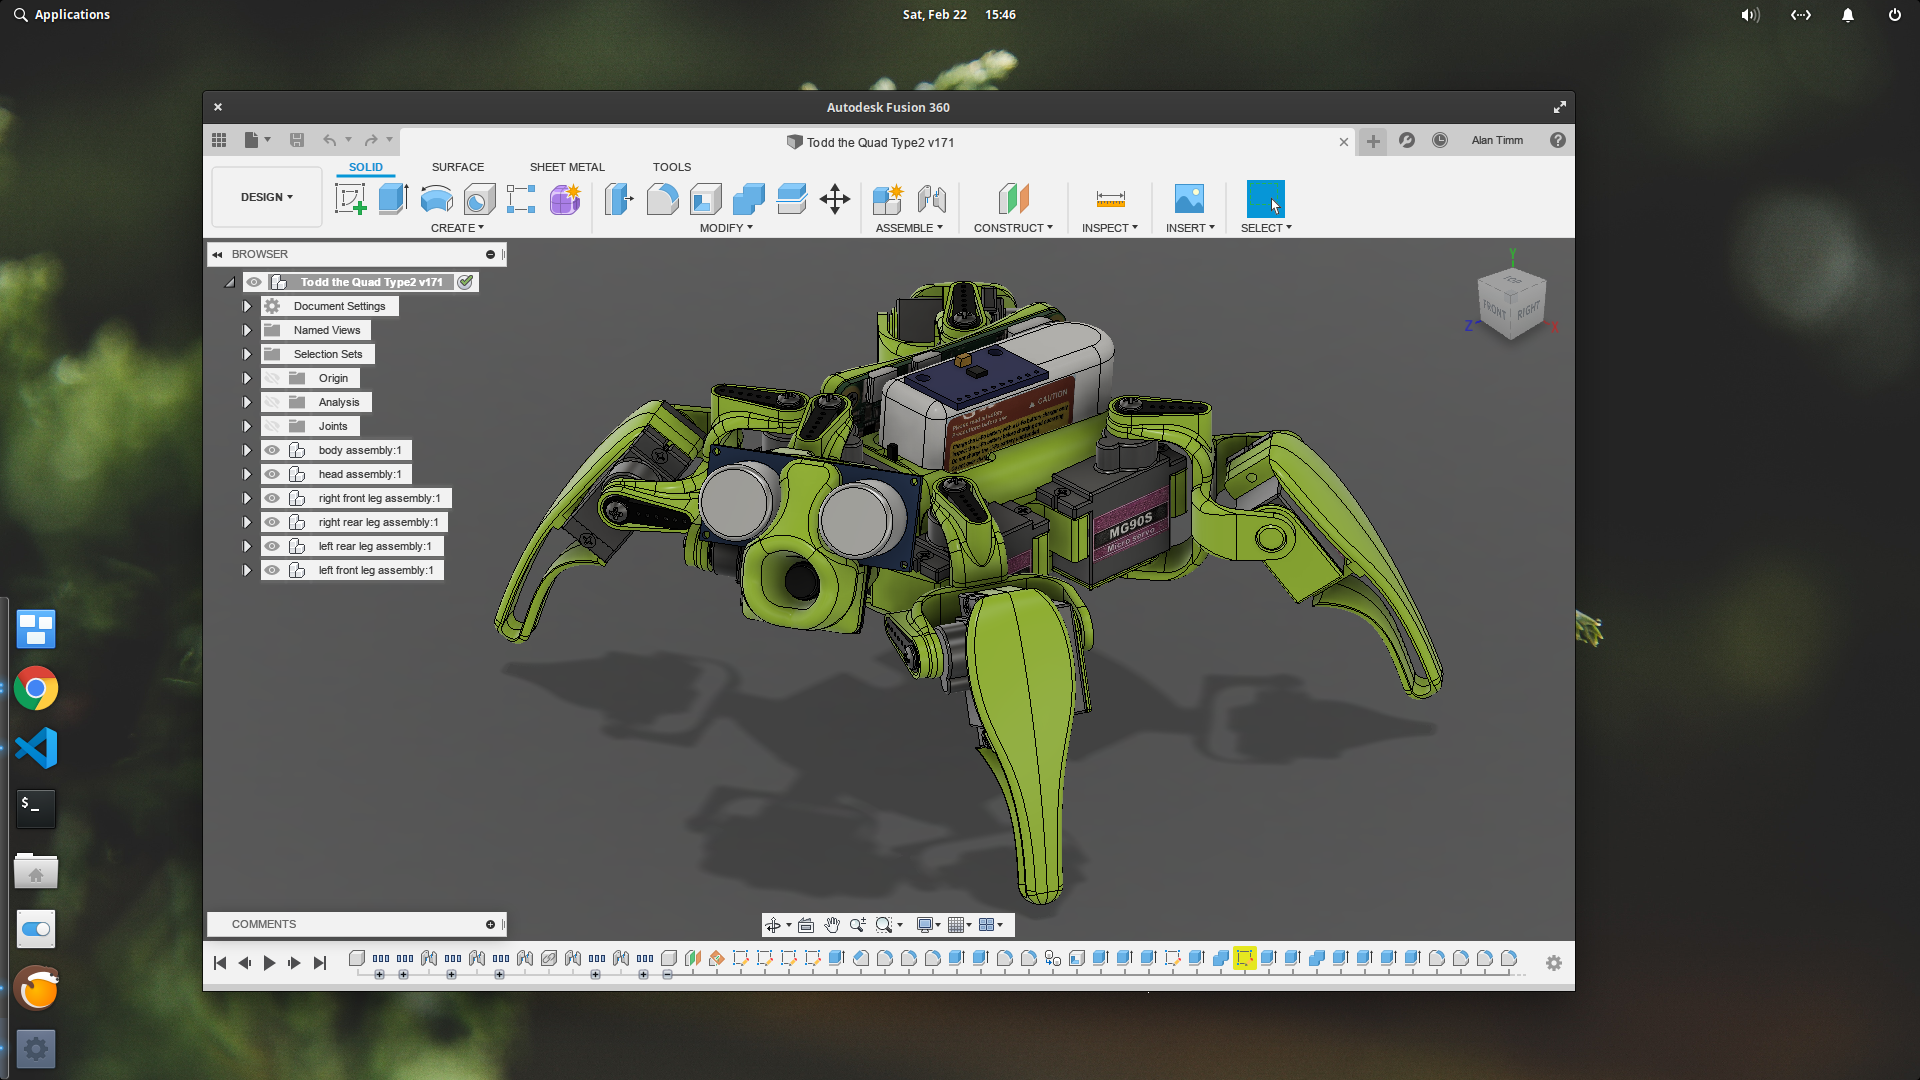Expand the Joints folder

(247, 425)
